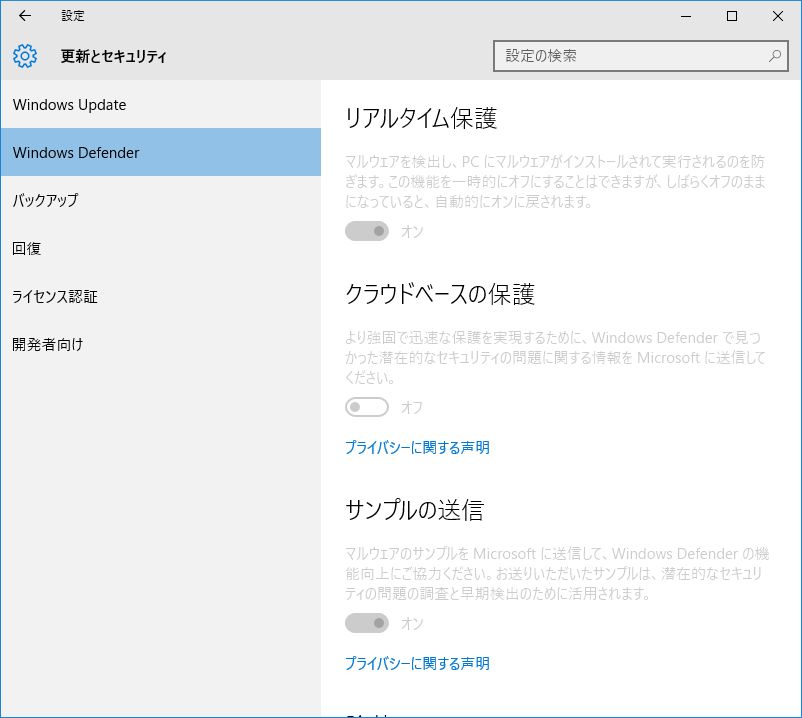This screenshot has width=802, height=718.
Task: Open privacy statement link under クラウドベースの保護
Action: (417, 447)
